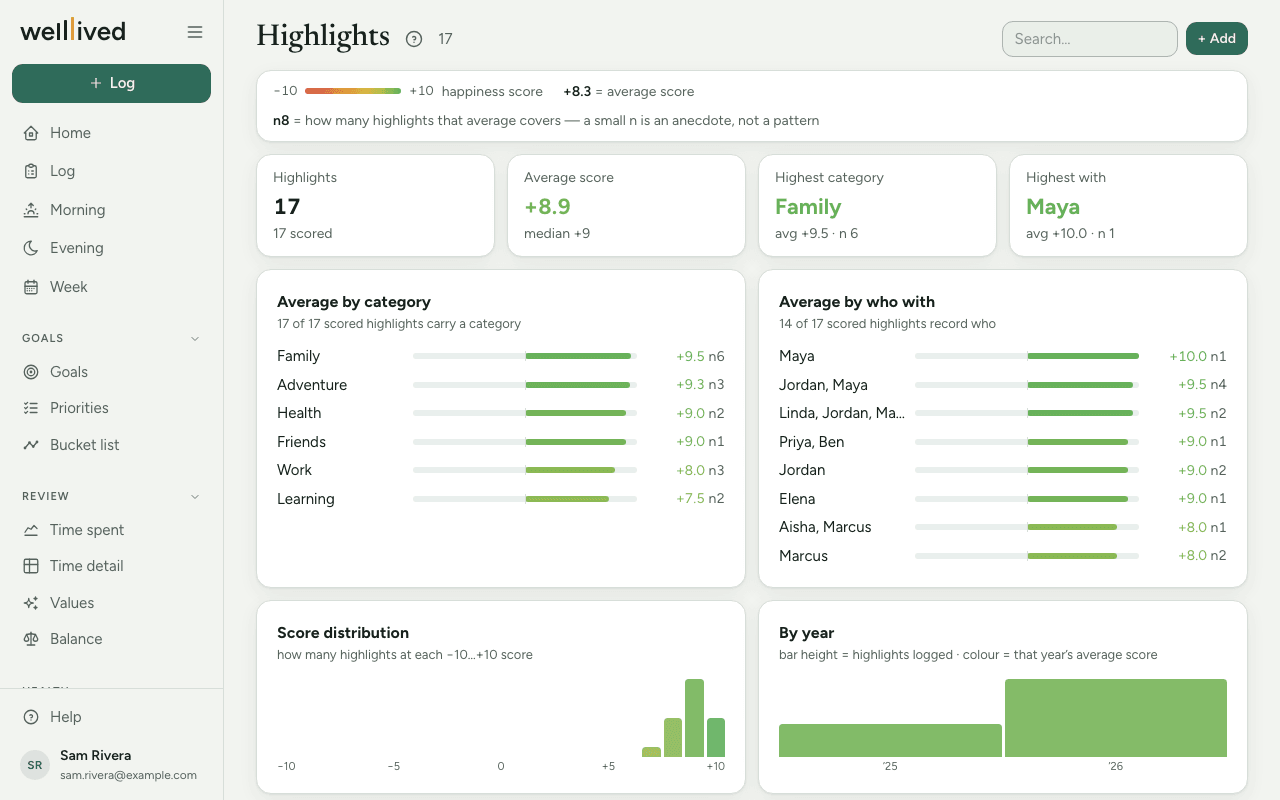Select the Highest category Family card

(x=877, y=205)
